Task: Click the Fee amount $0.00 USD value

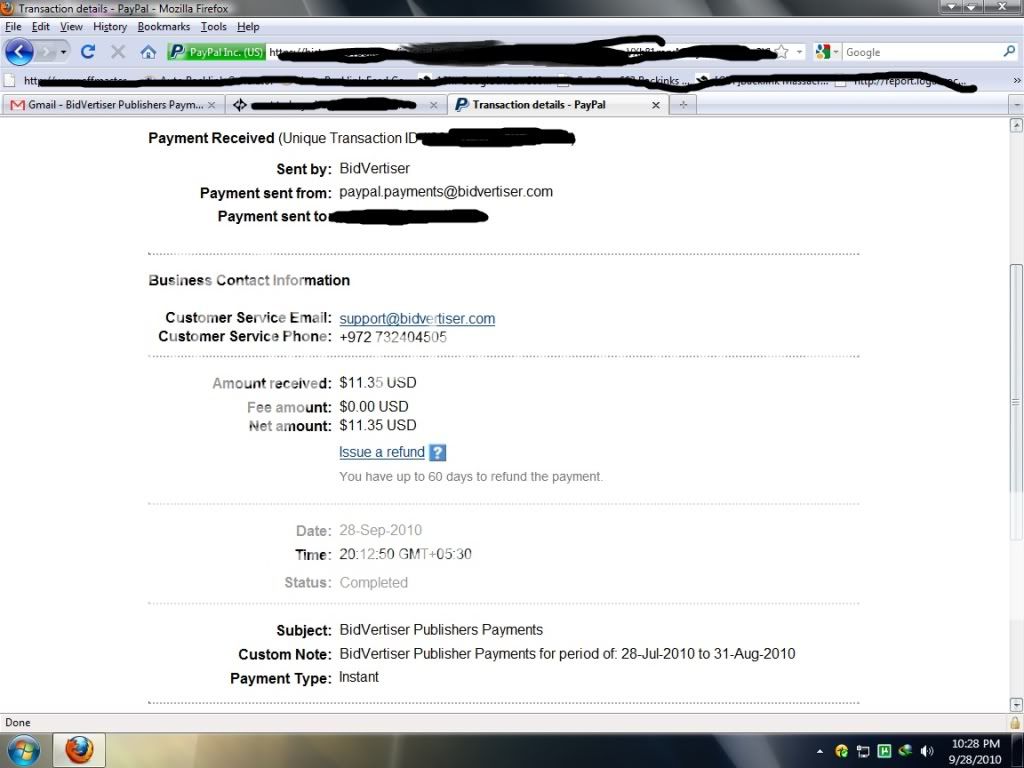Action: (x=374, y=406)
